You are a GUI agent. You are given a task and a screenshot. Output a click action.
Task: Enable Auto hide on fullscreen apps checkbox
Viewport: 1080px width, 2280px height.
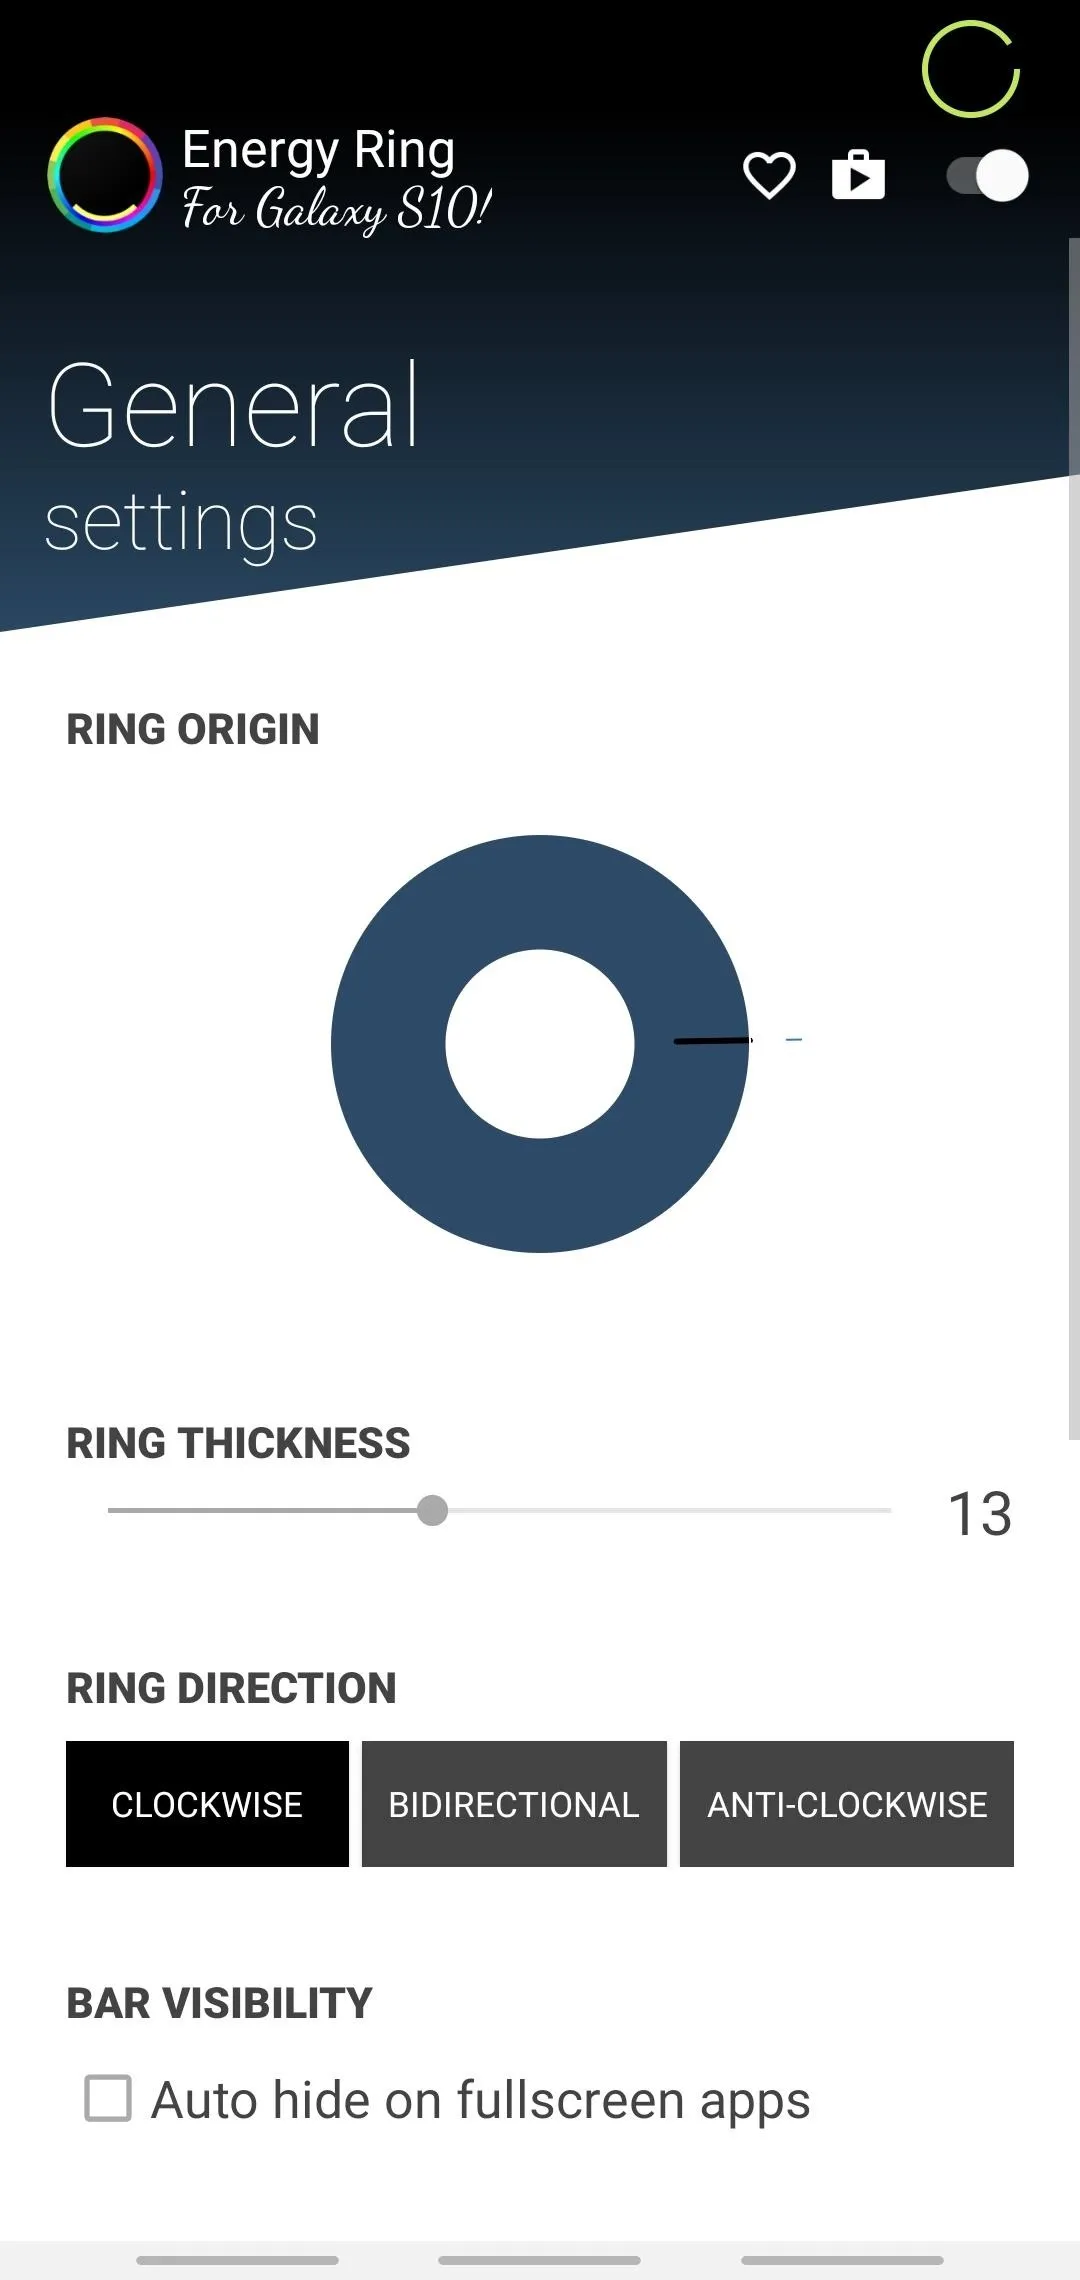click(x=108, y=2098)
